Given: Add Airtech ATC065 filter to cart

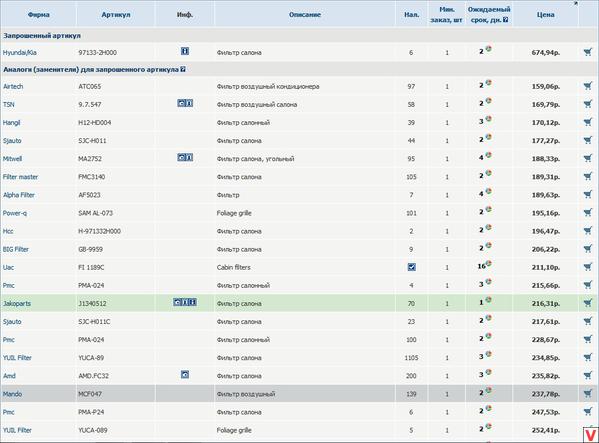Looking at the screenshot, I should [x=588, y=86].
